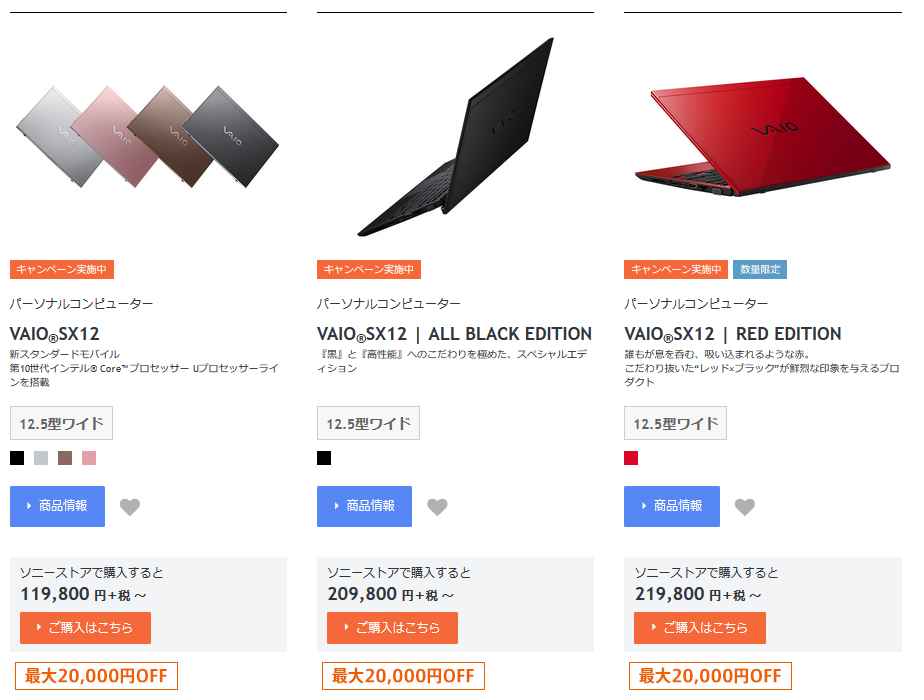The image size is (924, 700).
Task: Click ご購入はこちら for 119,800 yen model
Action: 85,628
